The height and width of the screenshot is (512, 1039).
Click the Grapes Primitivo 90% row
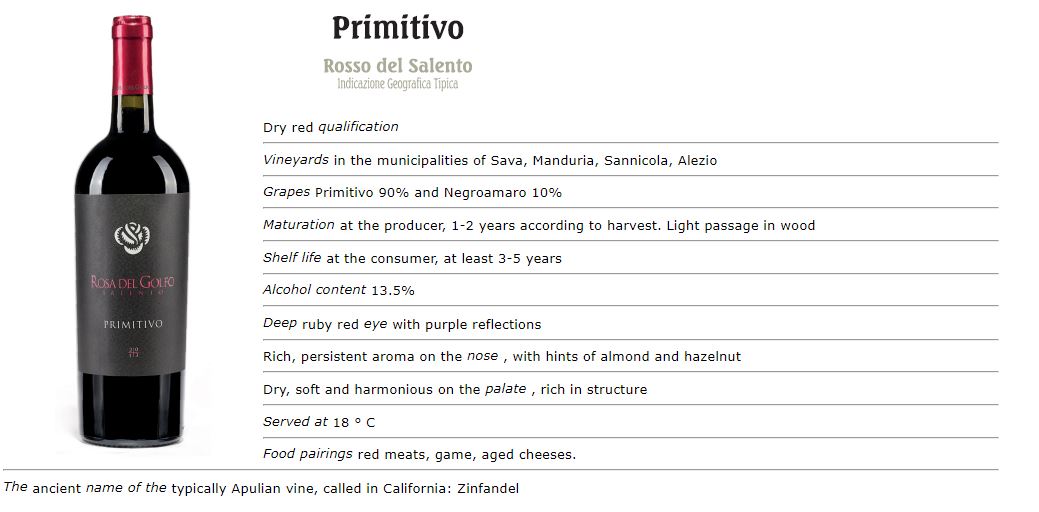(x=412, y=192)
